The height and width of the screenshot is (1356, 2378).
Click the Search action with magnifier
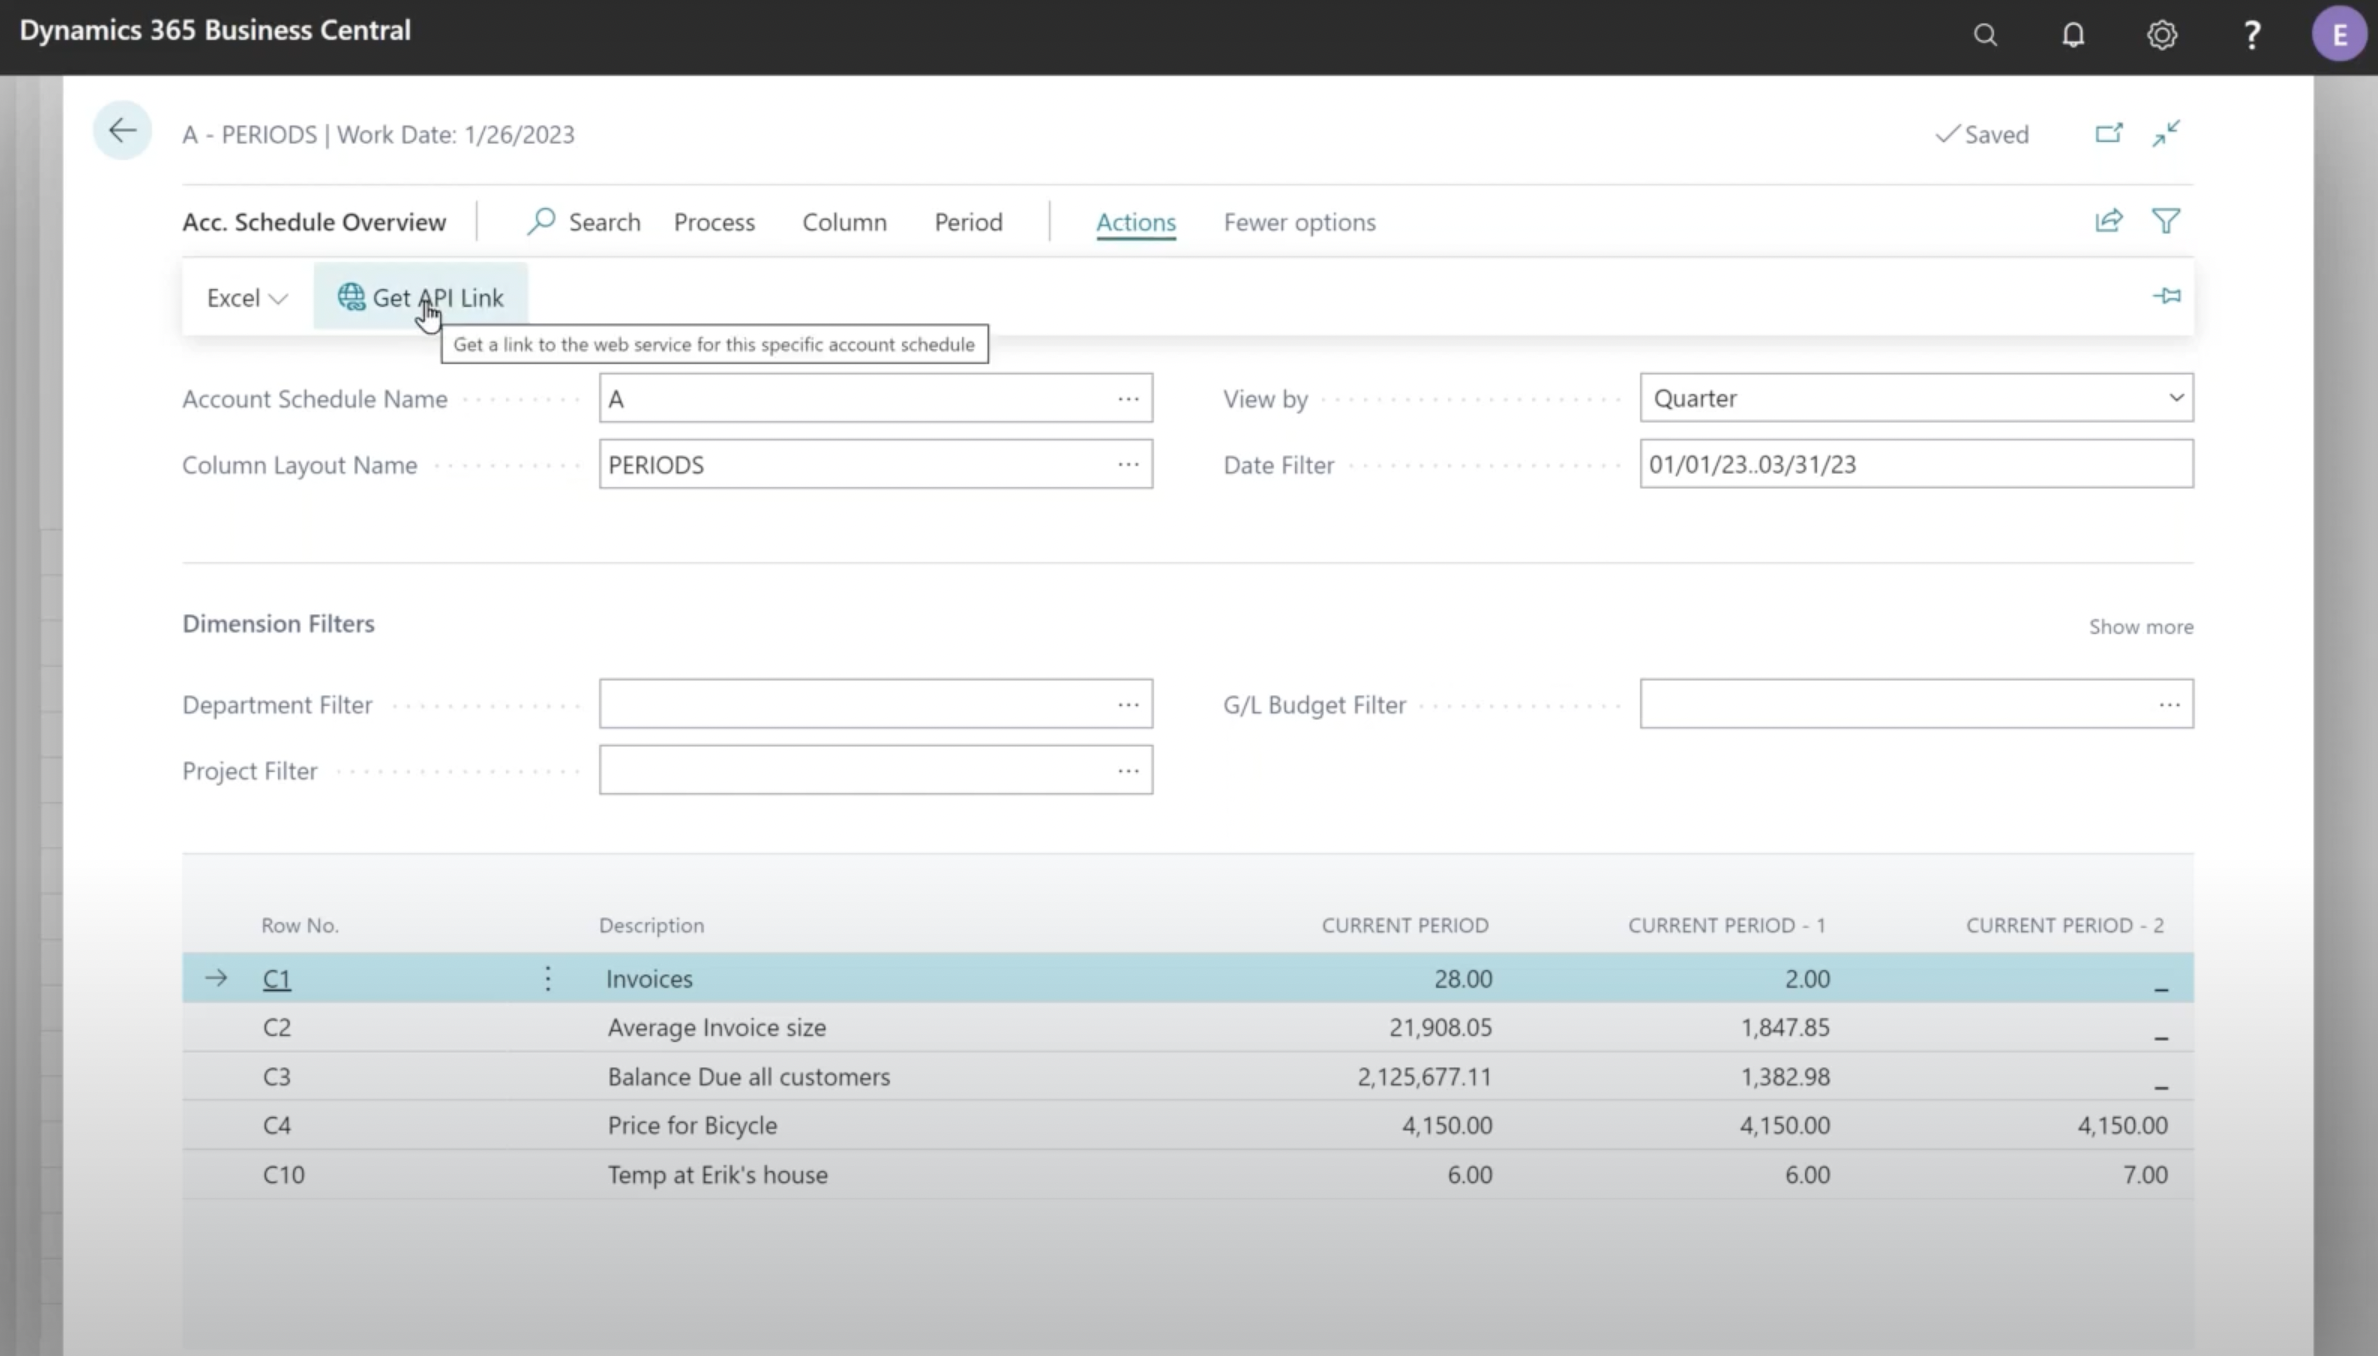584,222
